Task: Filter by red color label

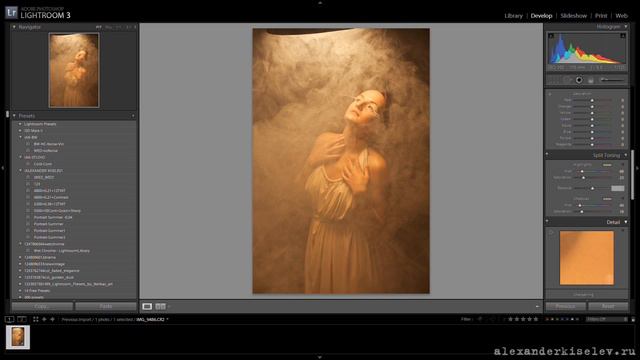Action: [x=547, y=319]
